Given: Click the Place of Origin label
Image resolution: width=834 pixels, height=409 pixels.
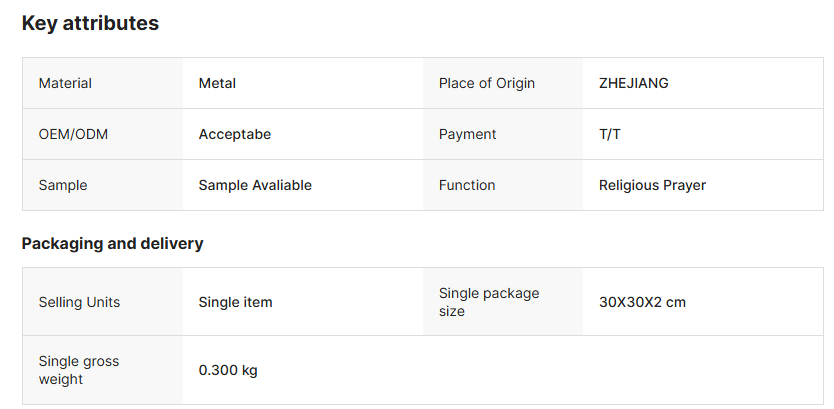Looking at the screenshot, I should (486, 83).
